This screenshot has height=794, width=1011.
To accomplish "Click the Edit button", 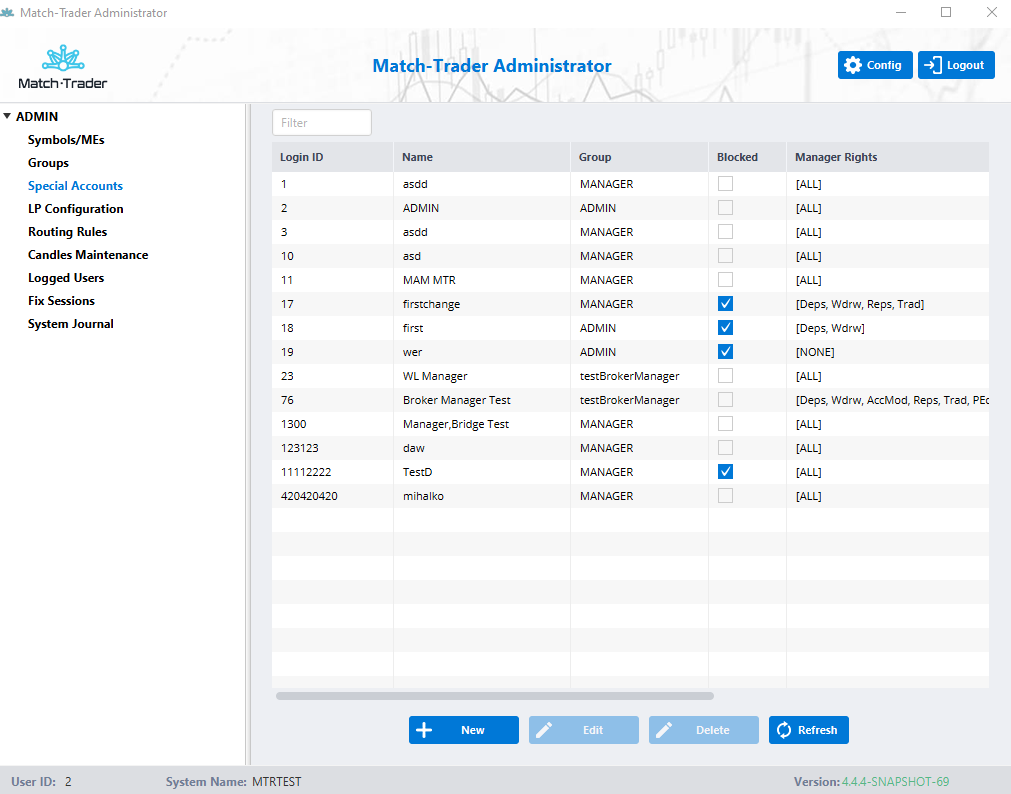I will pos(584,730).
